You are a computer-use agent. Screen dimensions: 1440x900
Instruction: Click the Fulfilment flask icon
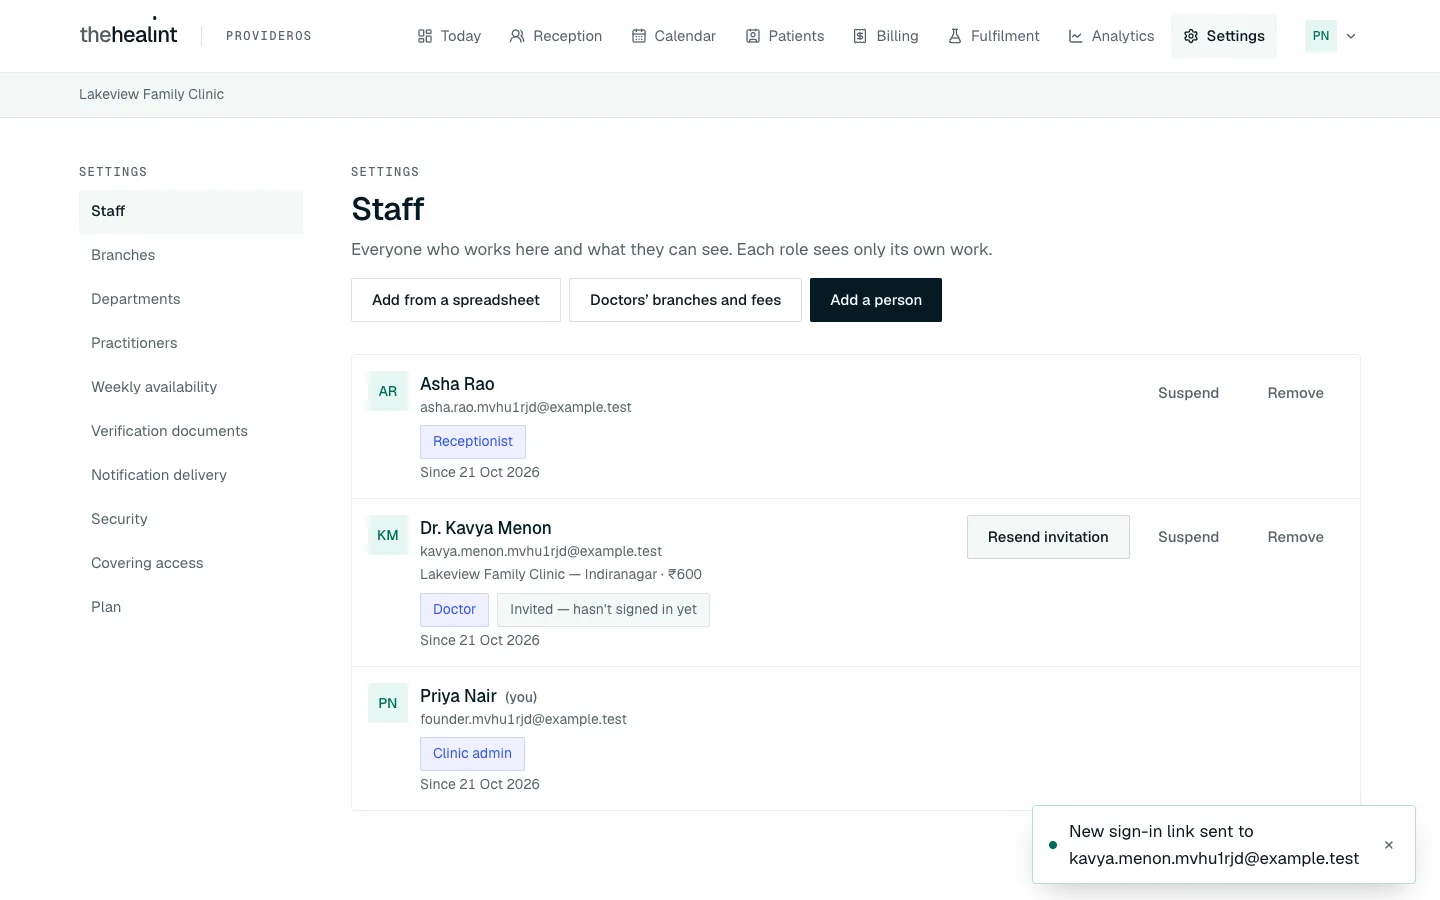pos(955,36)
